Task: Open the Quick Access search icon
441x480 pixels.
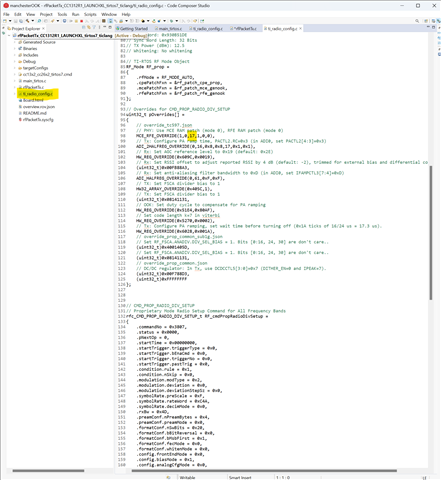Action: [417, 21]
